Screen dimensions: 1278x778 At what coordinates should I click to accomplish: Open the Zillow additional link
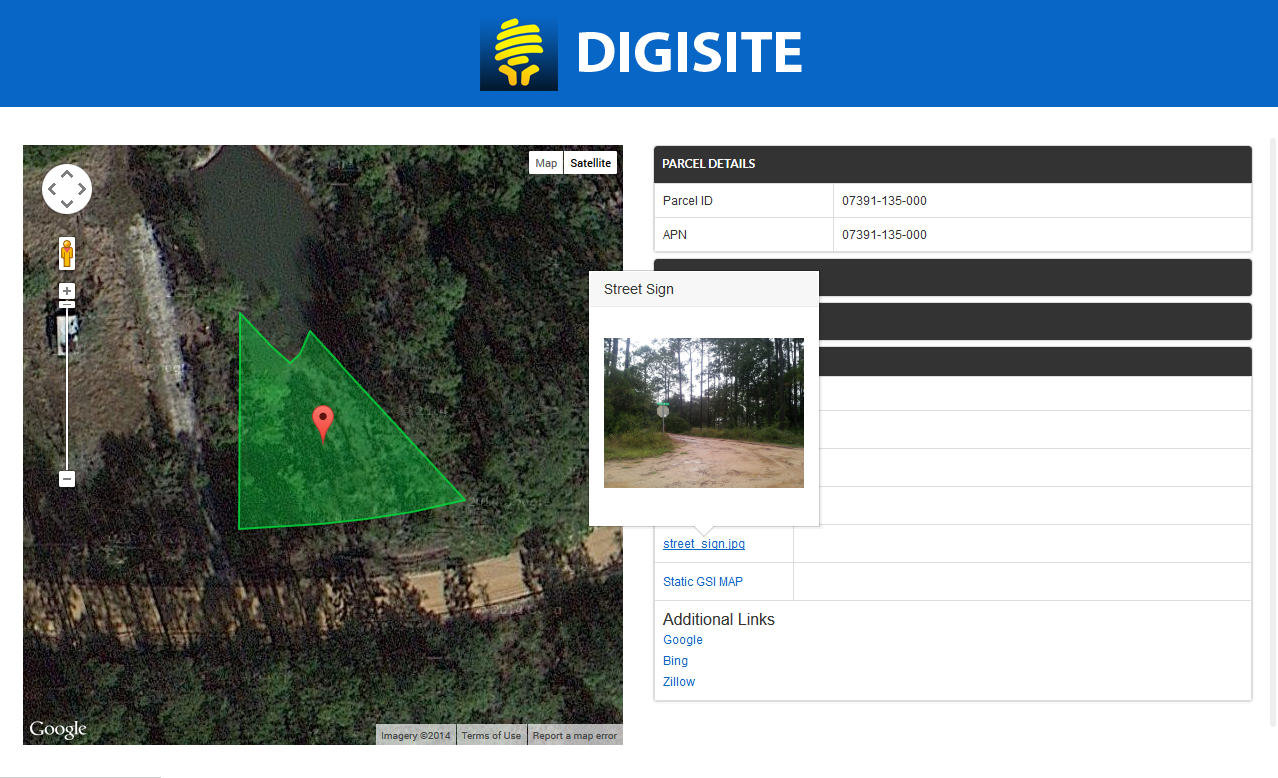pyautogui.click(x=679, y=682)
